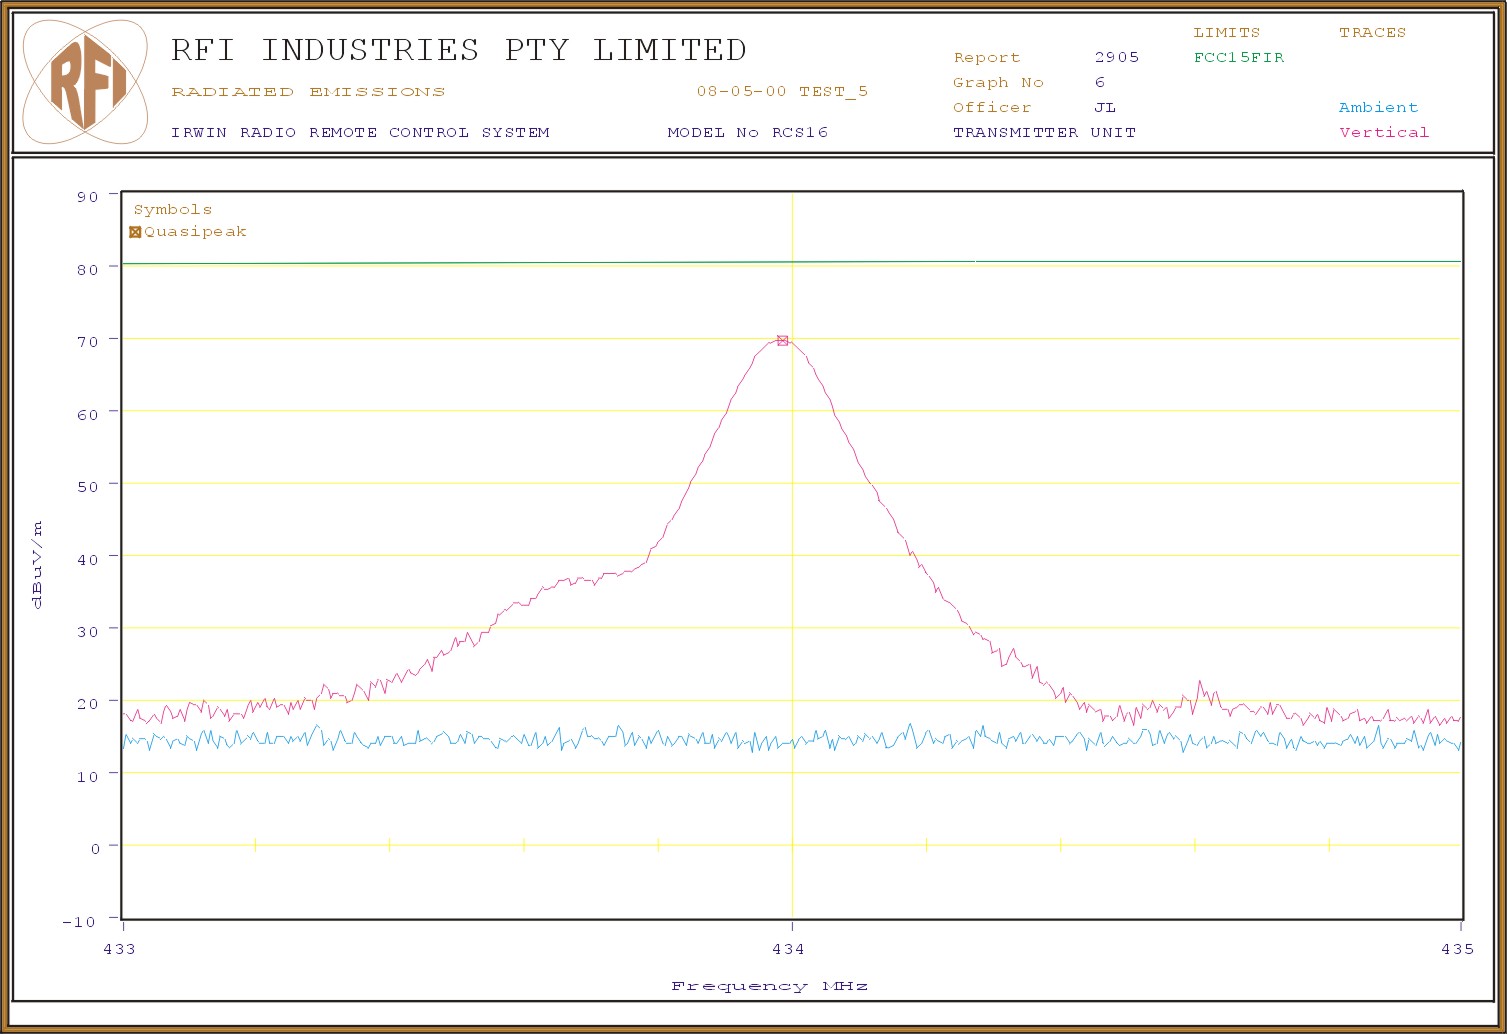Click the RFI INDUSTRIES PTY LIMITED title
Viewport: 1507px width, 1034px height.
click(x=458, y=50)
